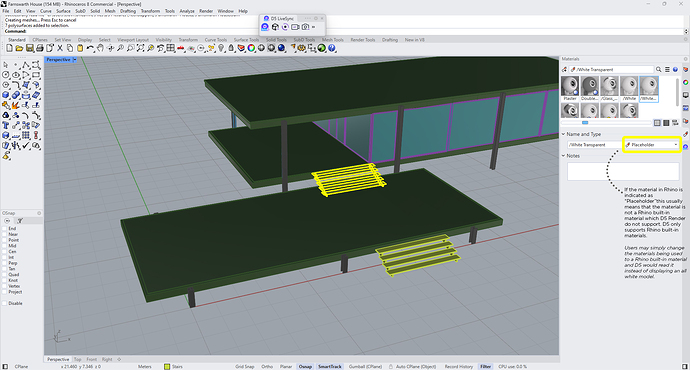Screen dimensions: 690x370
Task: Click inside the Notes text box
Action: (x=623, y=171)
